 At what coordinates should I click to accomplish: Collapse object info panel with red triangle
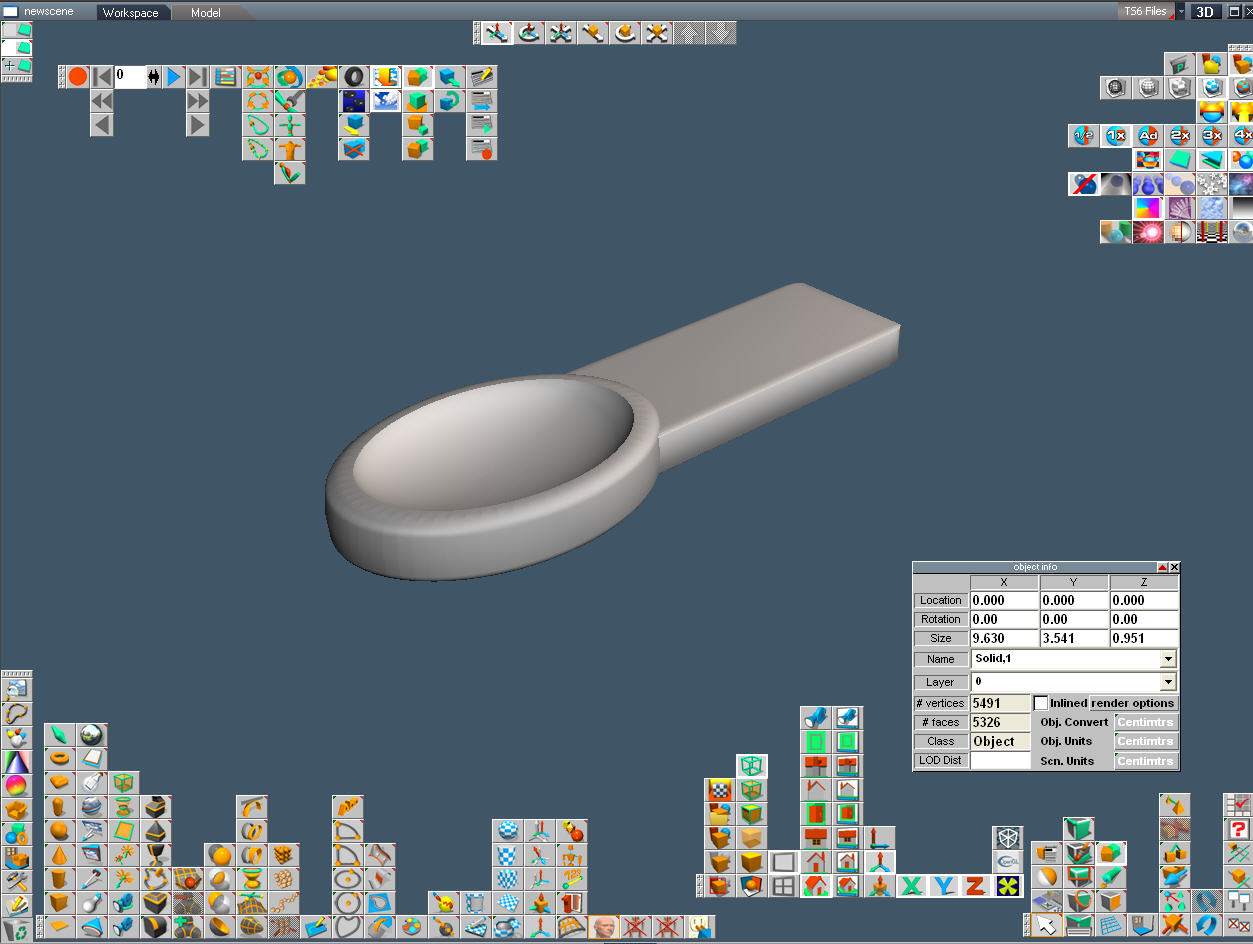coord(1163,567)
